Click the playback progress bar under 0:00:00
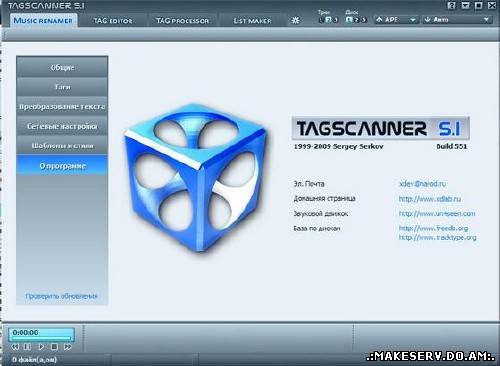500x366 pixels. coord(41,338)
